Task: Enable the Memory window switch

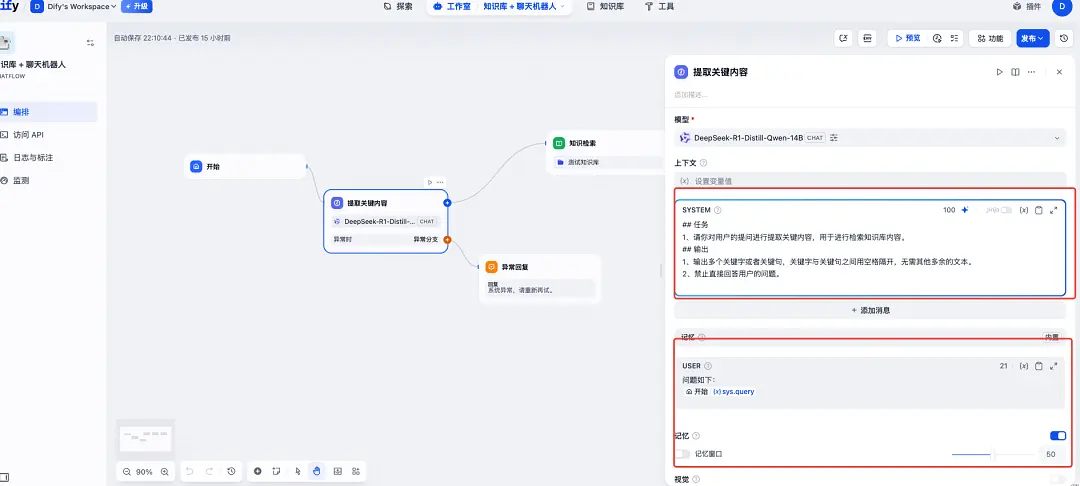Action: coord(682,454)
